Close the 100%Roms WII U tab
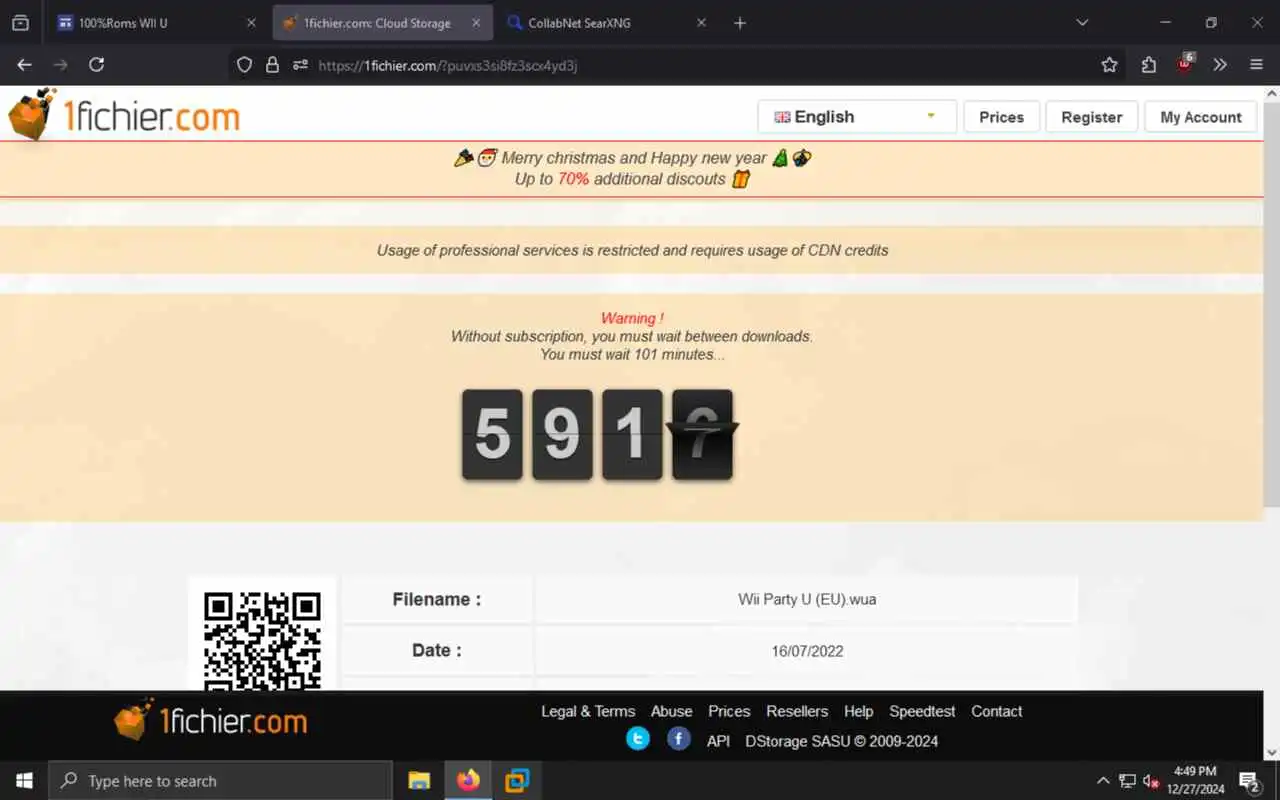The height and width of the screenshot is (800, 1280). pyautogui.click(x=251, y=23)
